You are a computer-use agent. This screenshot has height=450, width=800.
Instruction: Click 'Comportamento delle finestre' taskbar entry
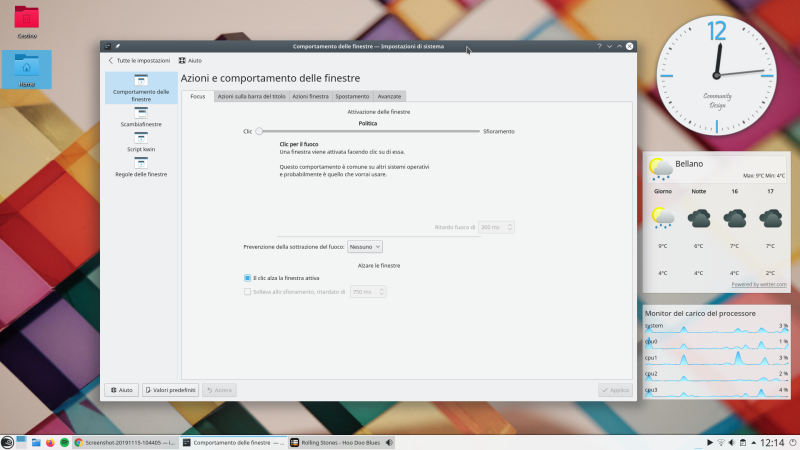point(234,442)
